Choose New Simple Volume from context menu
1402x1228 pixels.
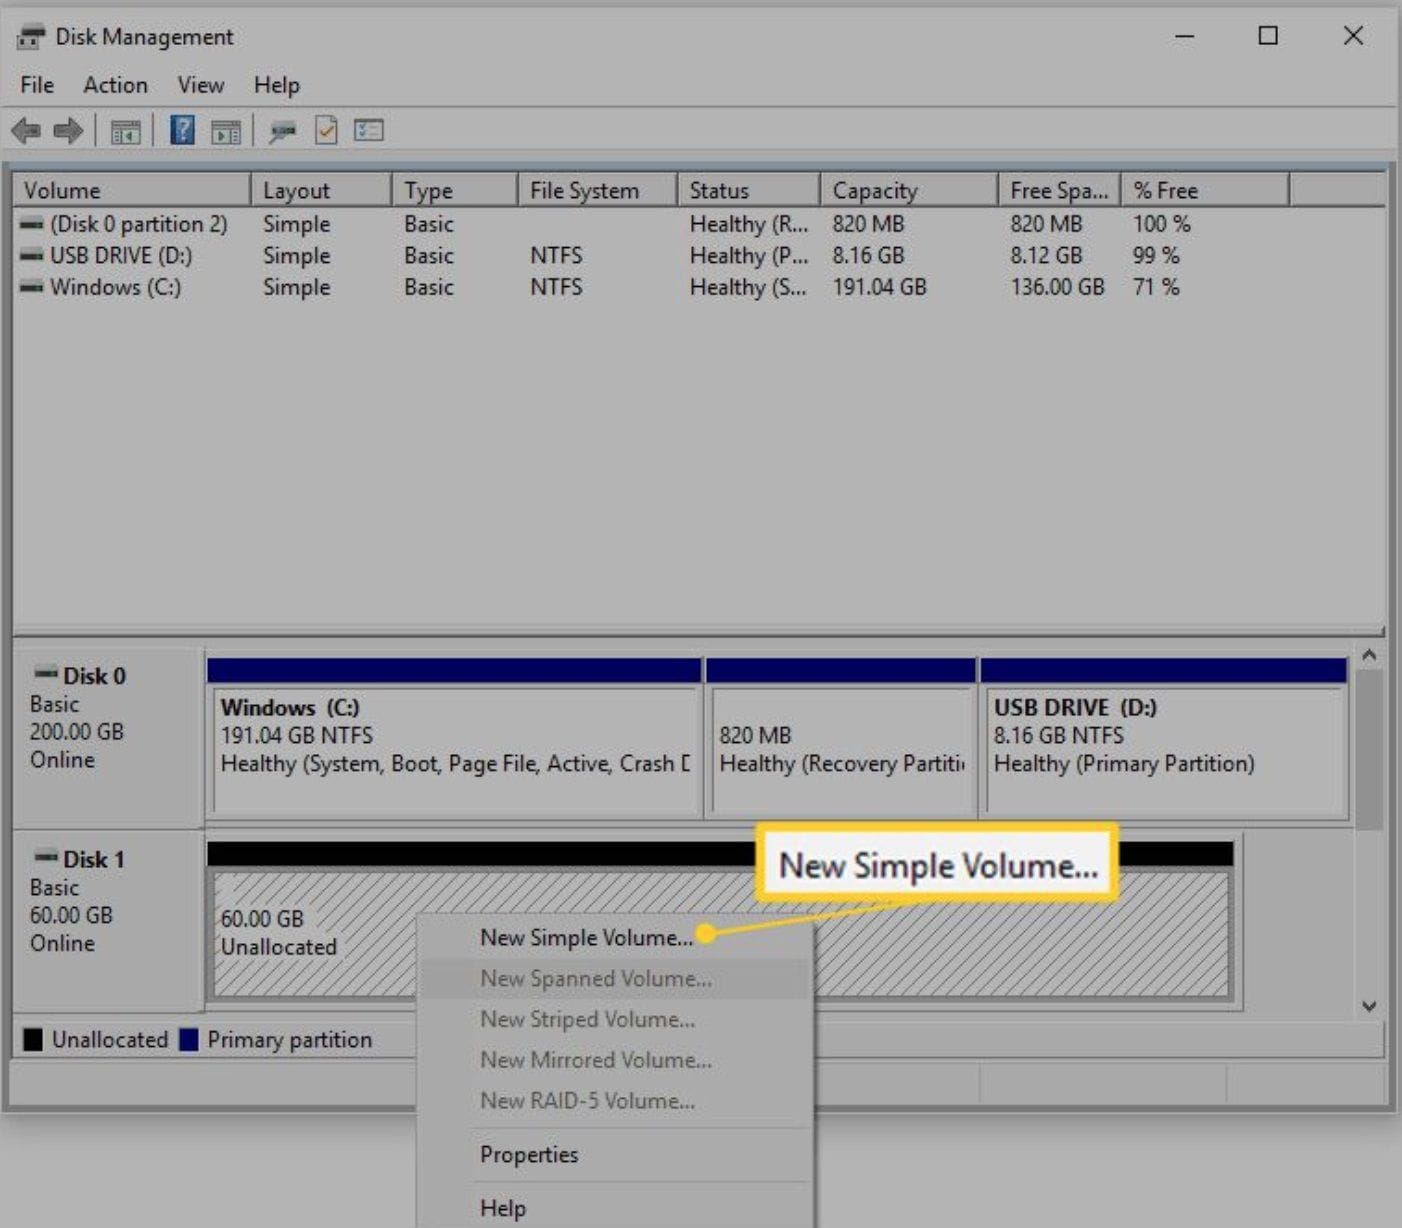tap(586, 938)
